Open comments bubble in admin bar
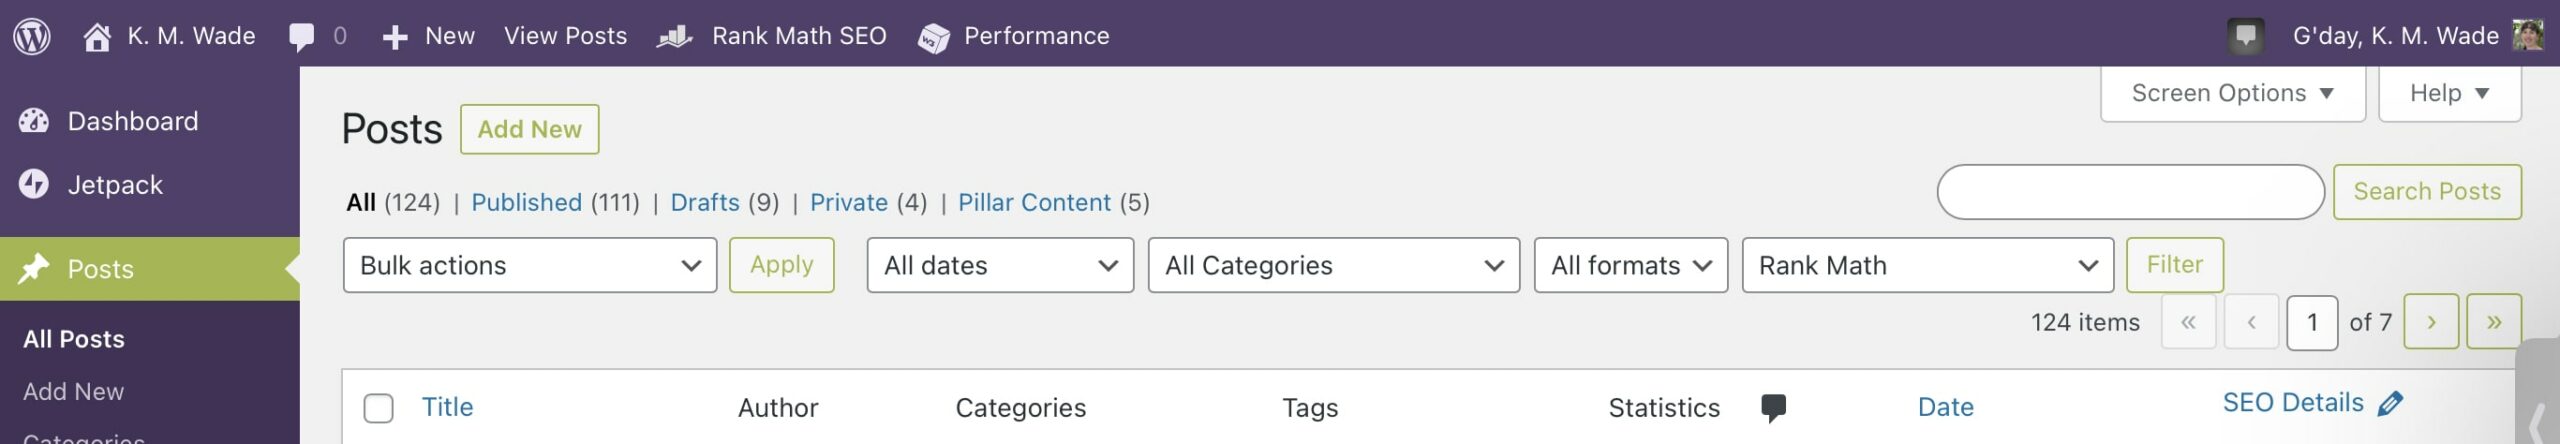The height and width of the screenshot is (444, 2560). 301,37
